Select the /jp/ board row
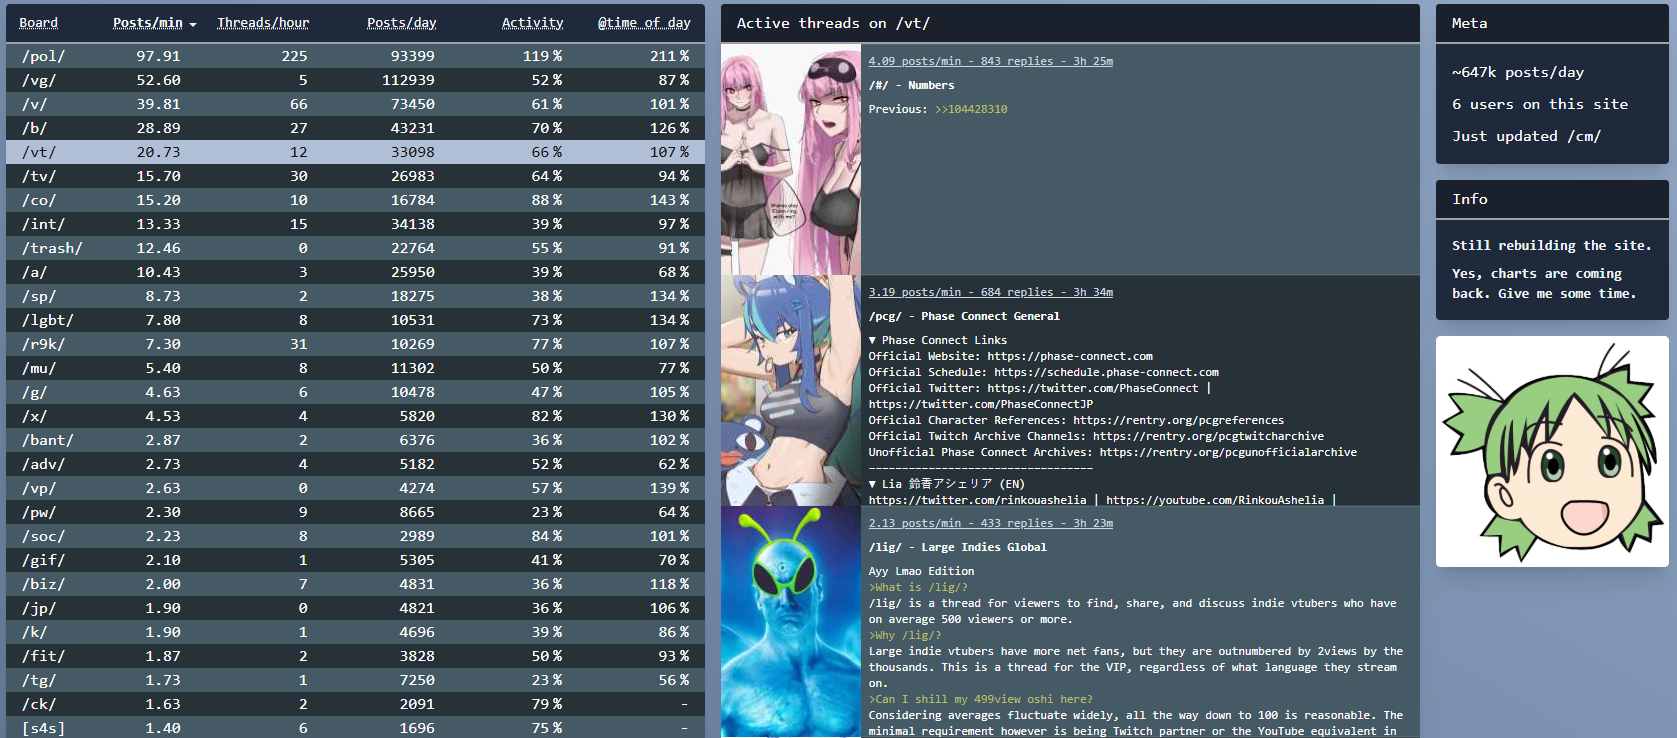Screen dimensions: 1677x738 coord(355,608)
